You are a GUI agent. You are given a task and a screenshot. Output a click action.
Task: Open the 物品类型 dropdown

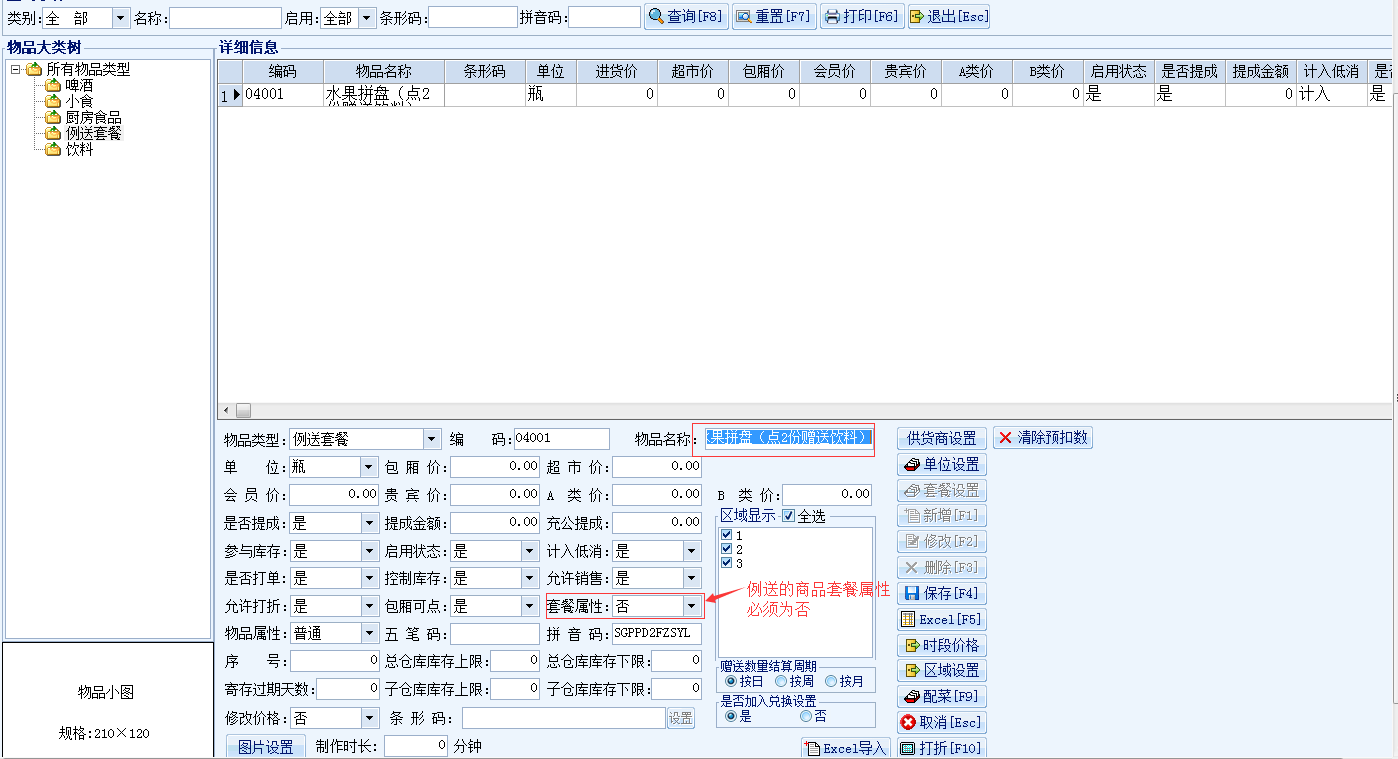[x=432, y=439]
